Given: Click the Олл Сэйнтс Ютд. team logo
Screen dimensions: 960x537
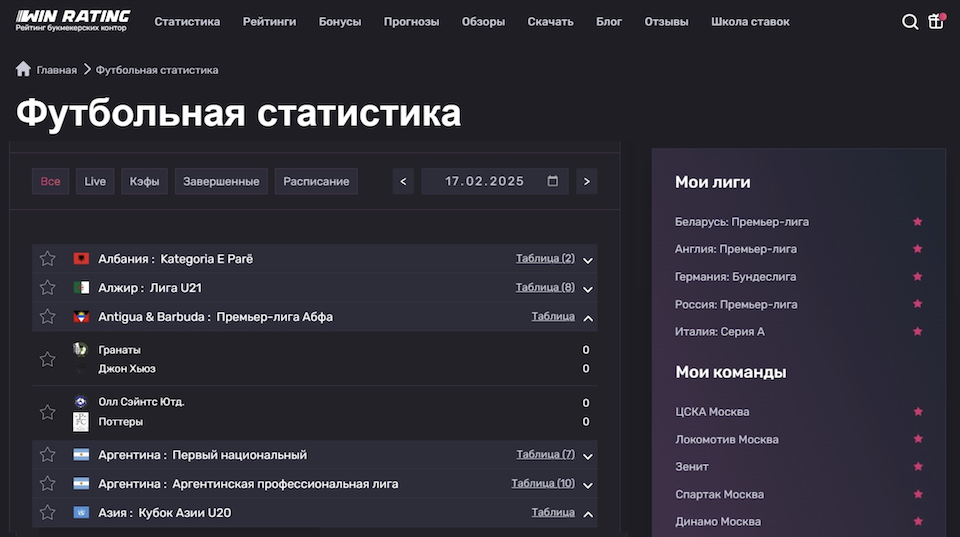Looking at the screenshot, I should pos(81,402).
